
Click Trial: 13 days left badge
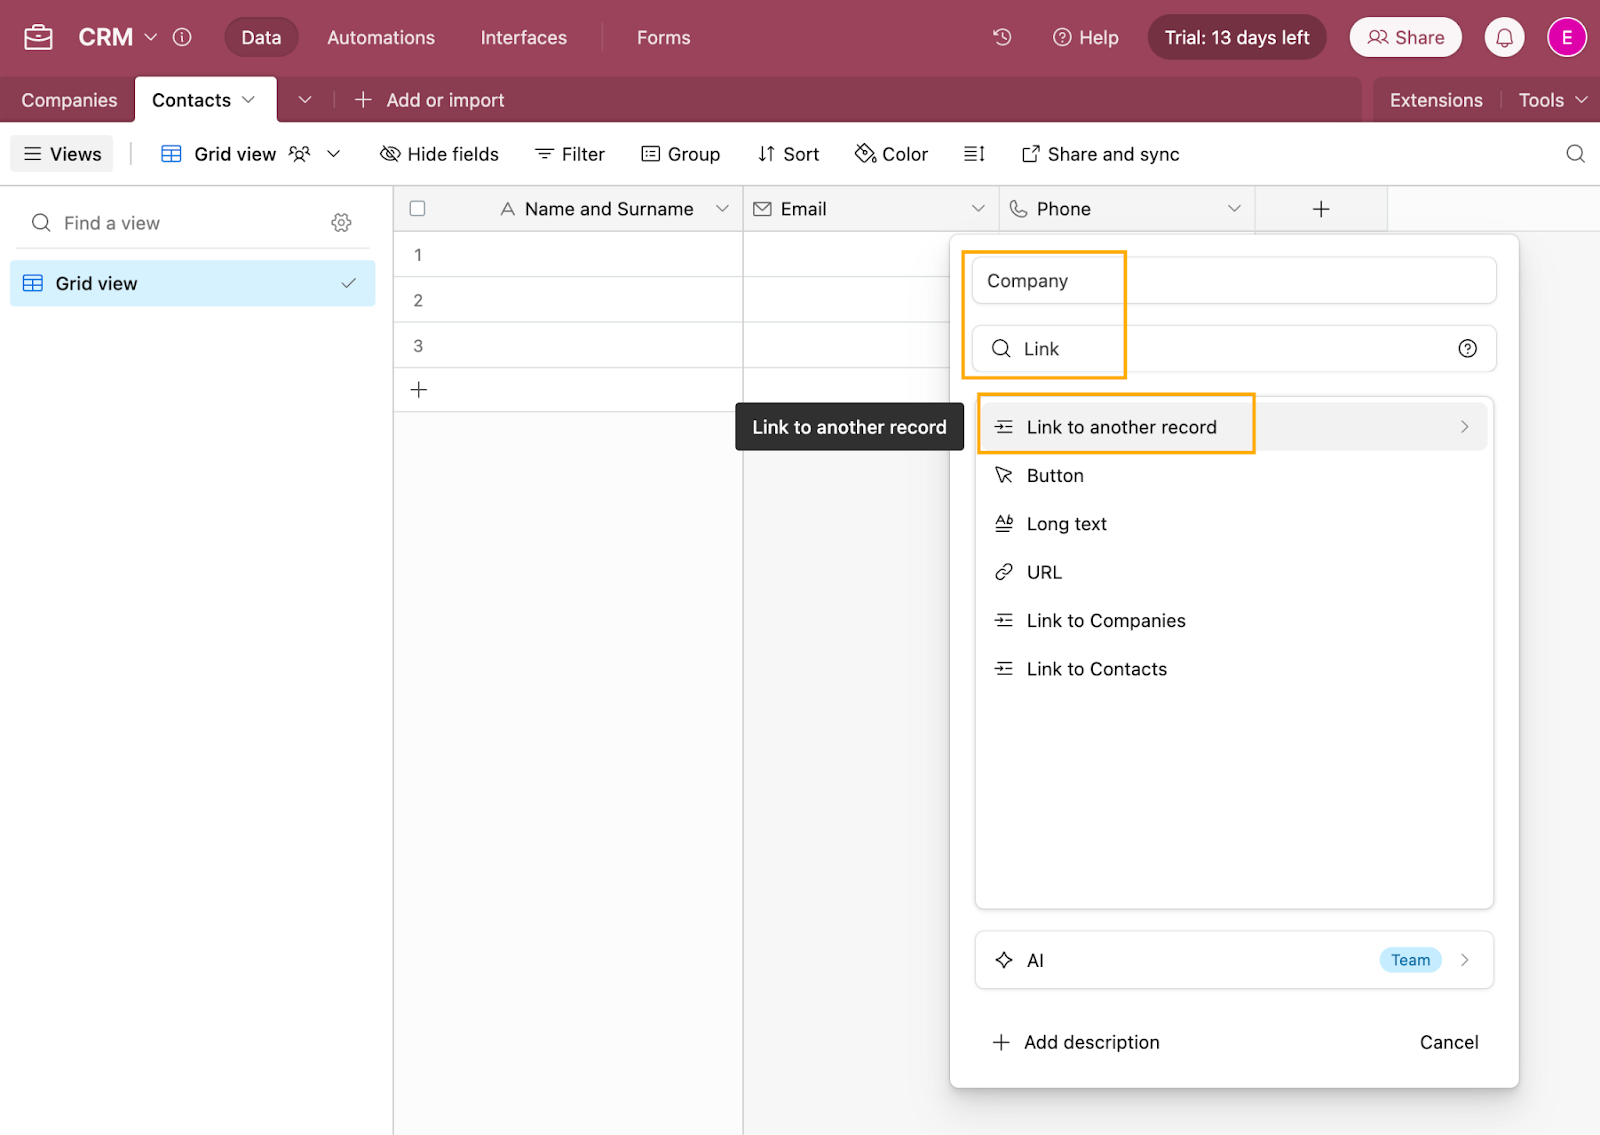tap(1237, 37)
